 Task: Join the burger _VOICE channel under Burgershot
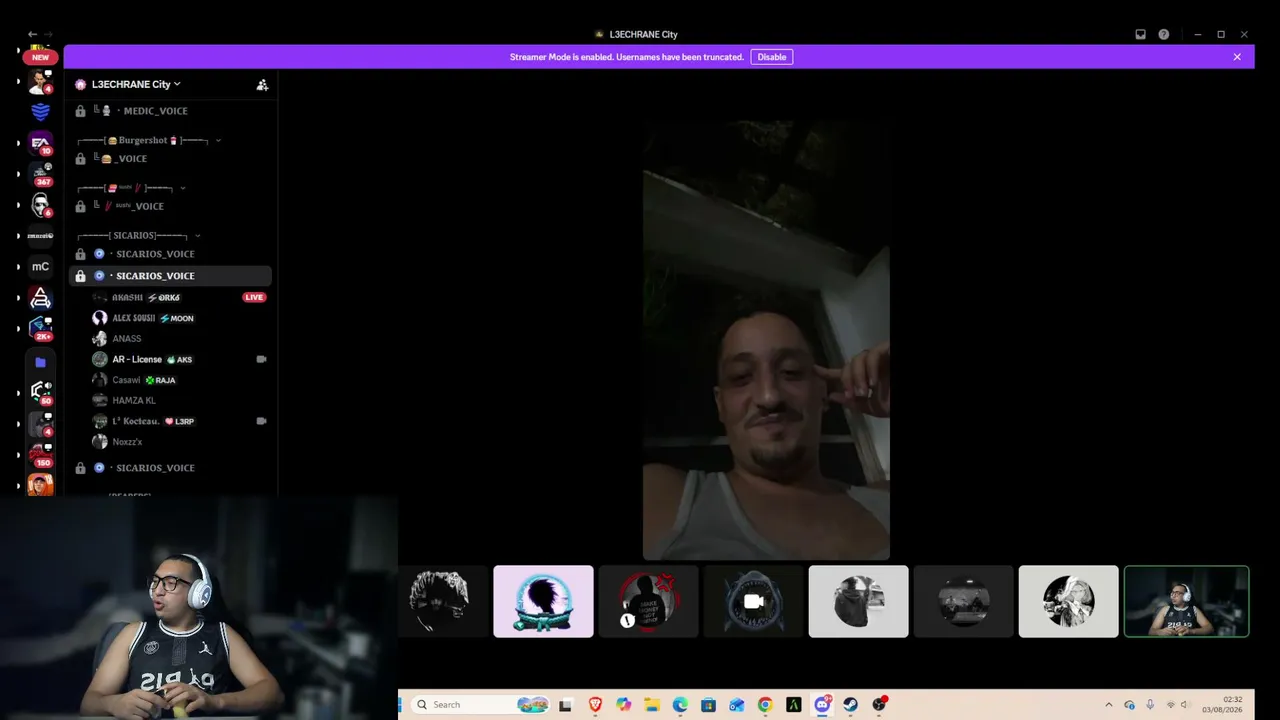pos(170,159)
